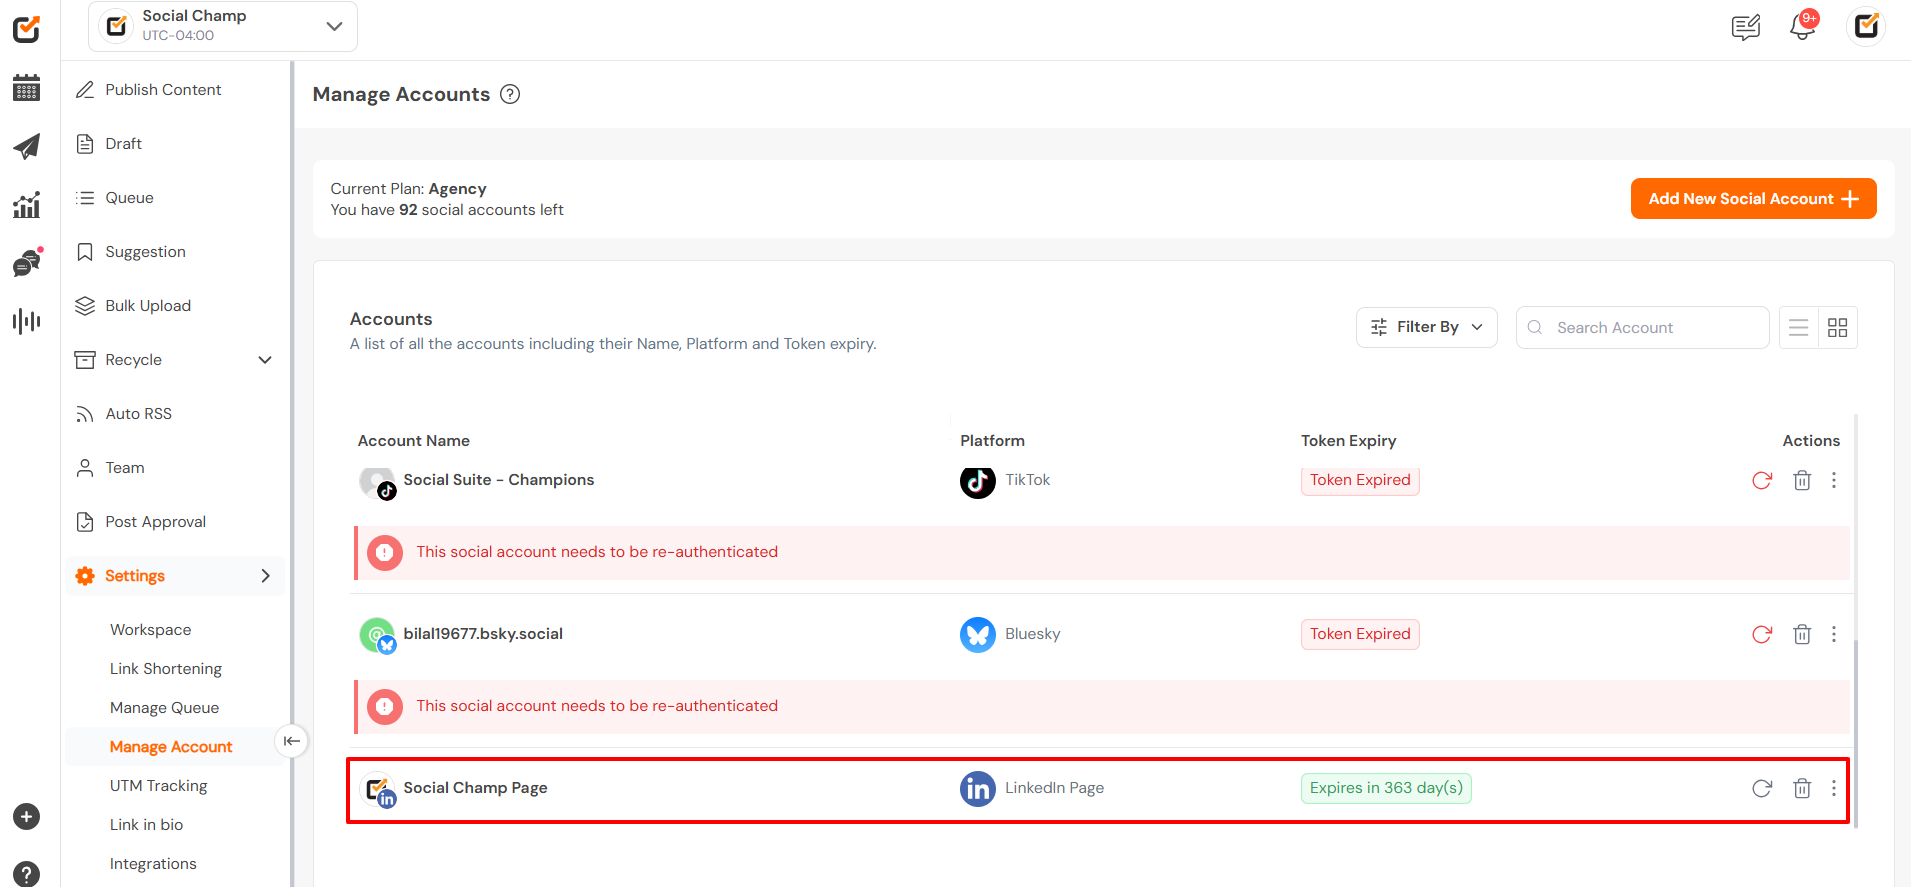The height and width of the screenshot is (887, 1911).
Task: Open more options for Social Champ Page
Action: tap(1834, 788)
